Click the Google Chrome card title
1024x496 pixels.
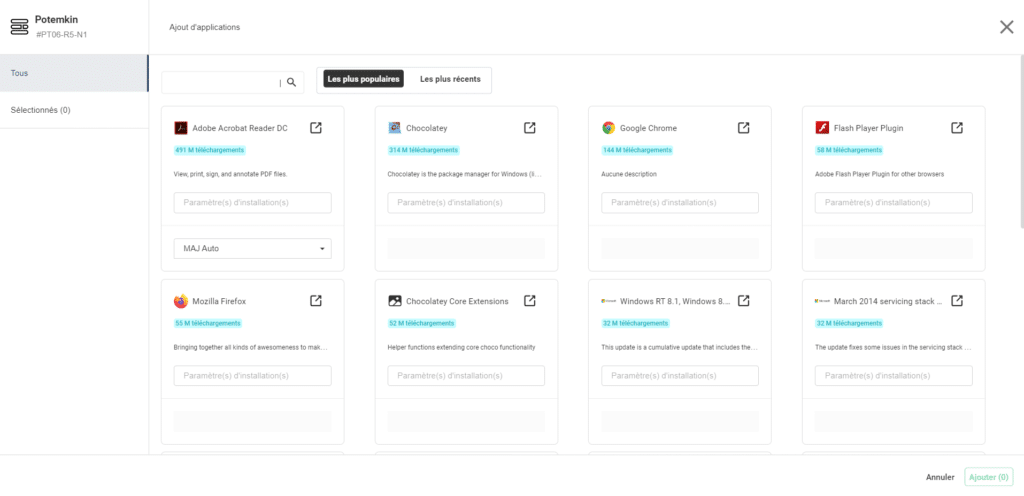click(648, 128)
